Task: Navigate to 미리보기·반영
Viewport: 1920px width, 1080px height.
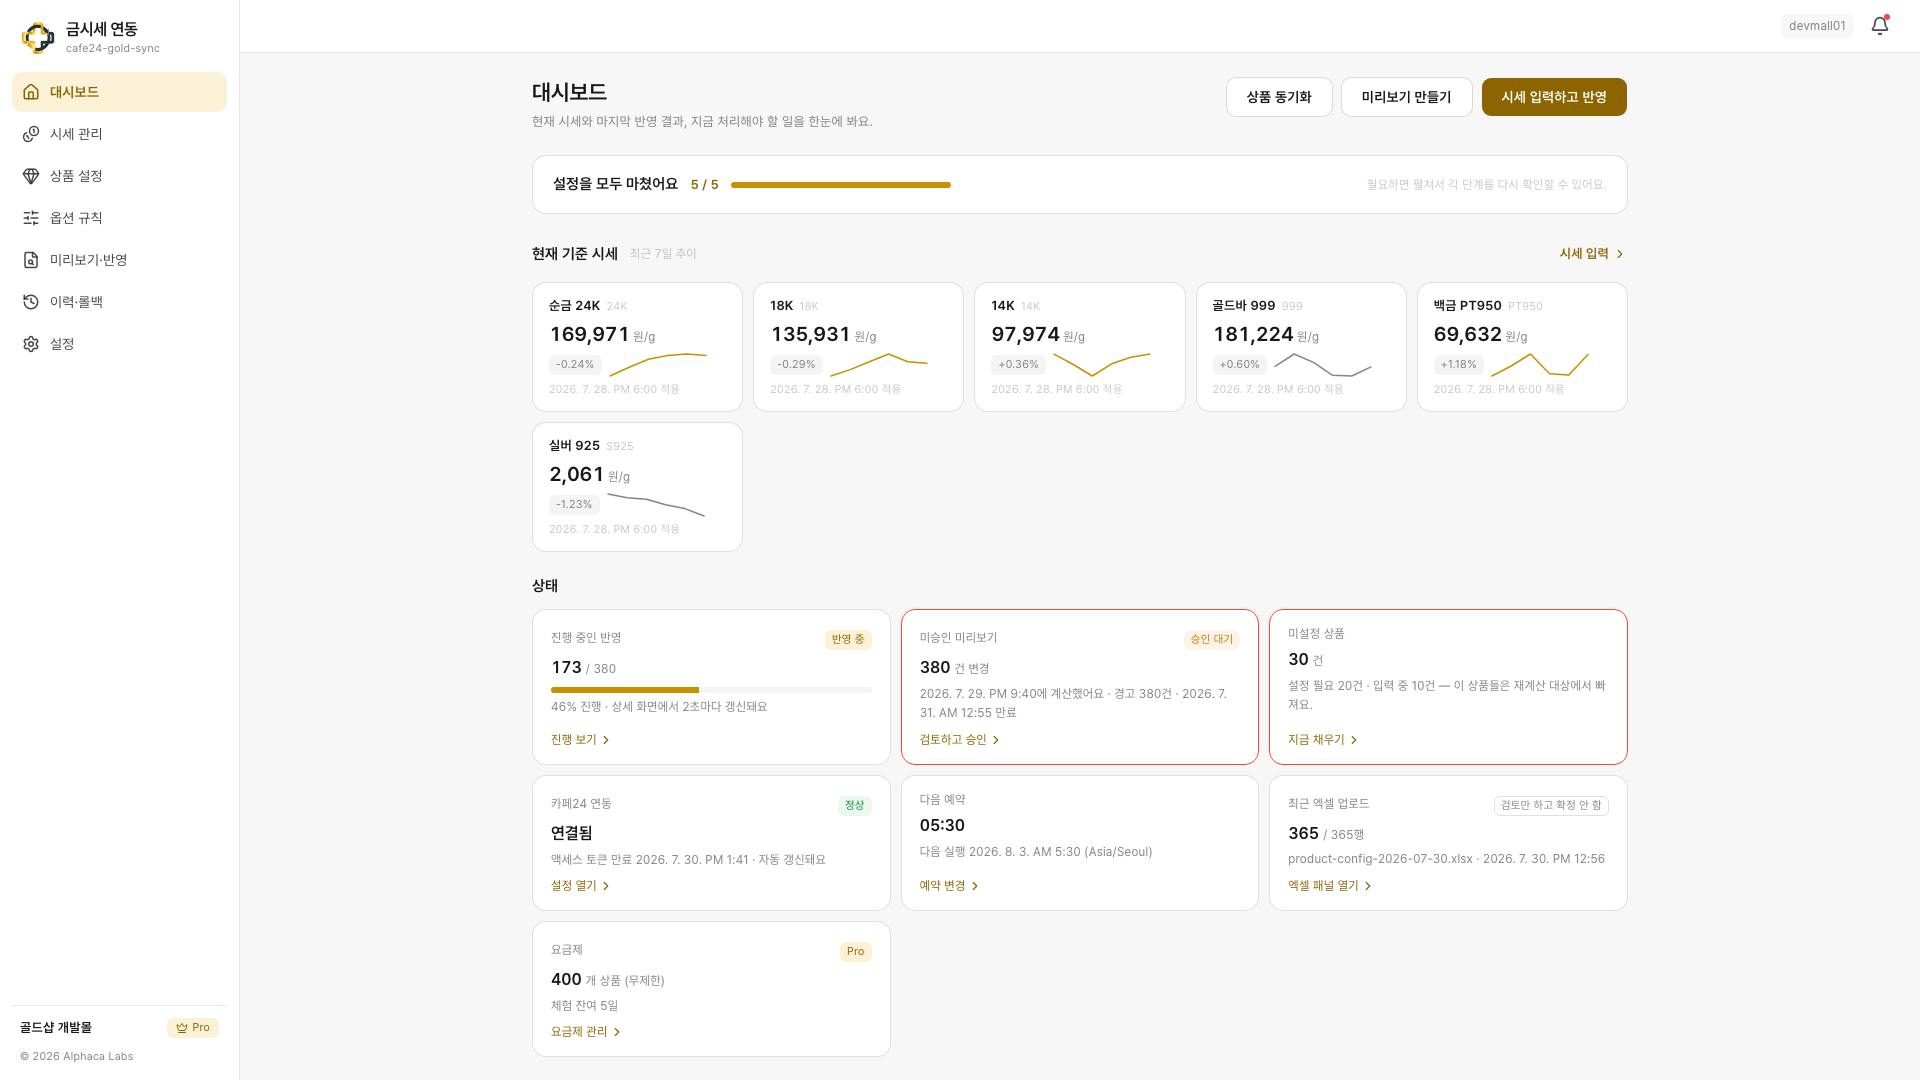Action: coord(119,260)
